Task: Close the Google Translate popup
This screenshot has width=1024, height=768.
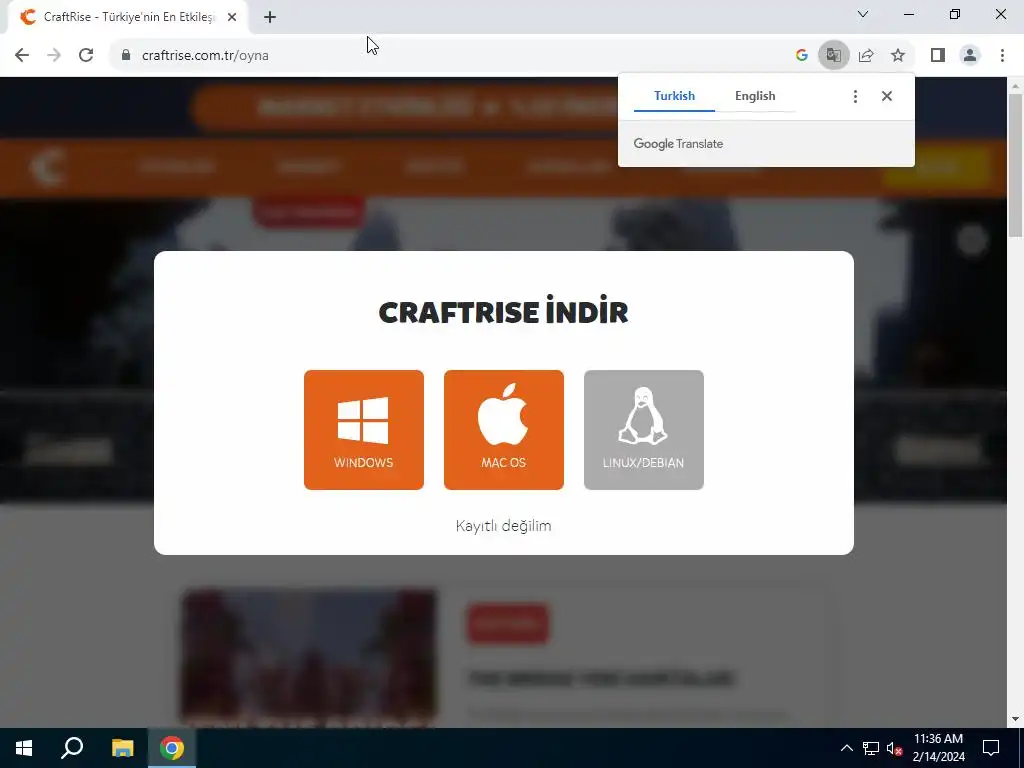Action: [886, 97]
